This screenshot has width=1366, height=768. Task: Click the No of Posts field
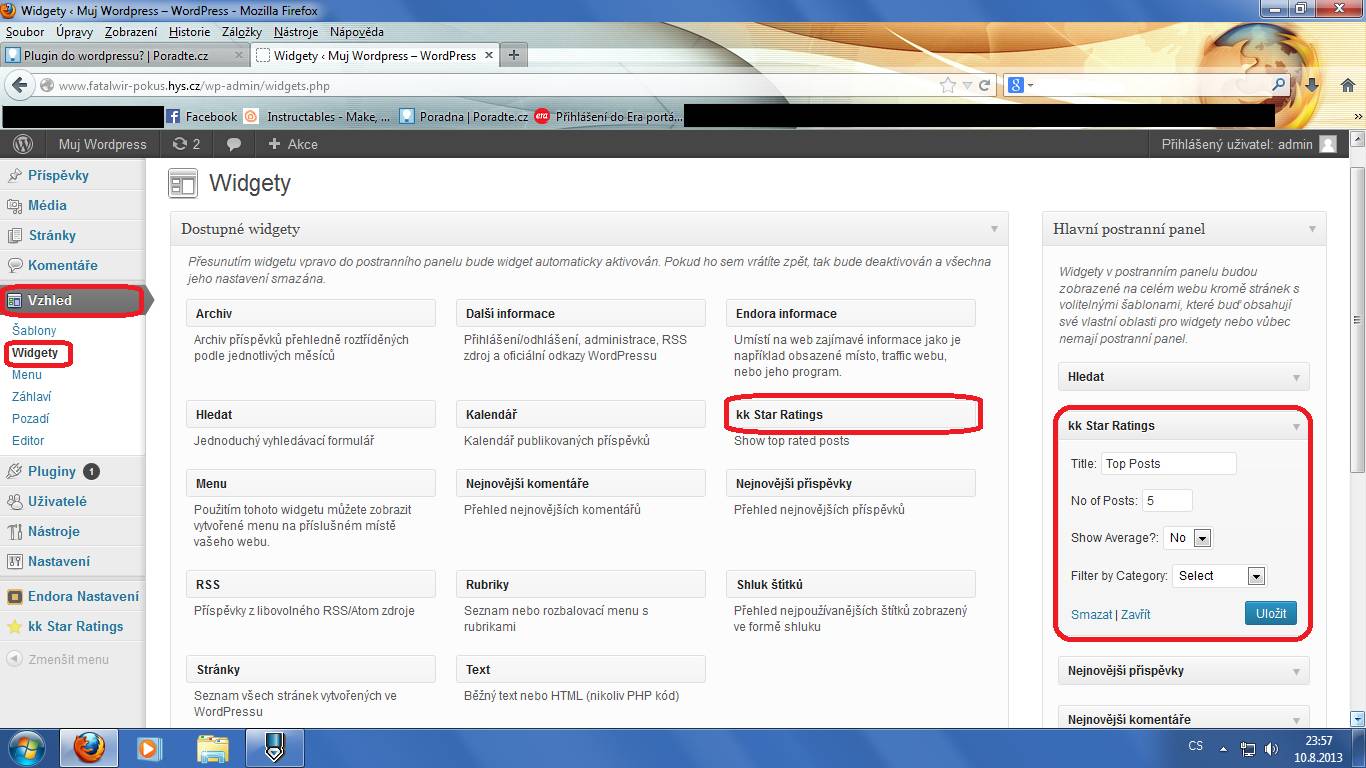pyautogui.click(x=1167, y=501)
